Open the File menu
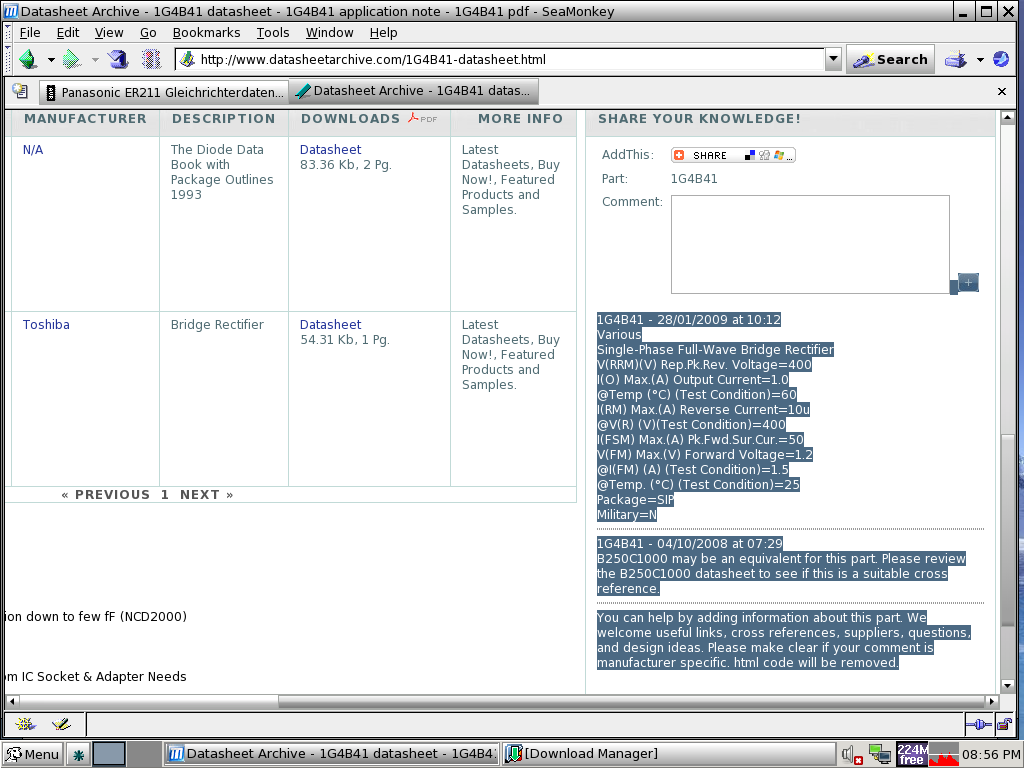The height and width of the screenshot is (768, 1024). 29,33
